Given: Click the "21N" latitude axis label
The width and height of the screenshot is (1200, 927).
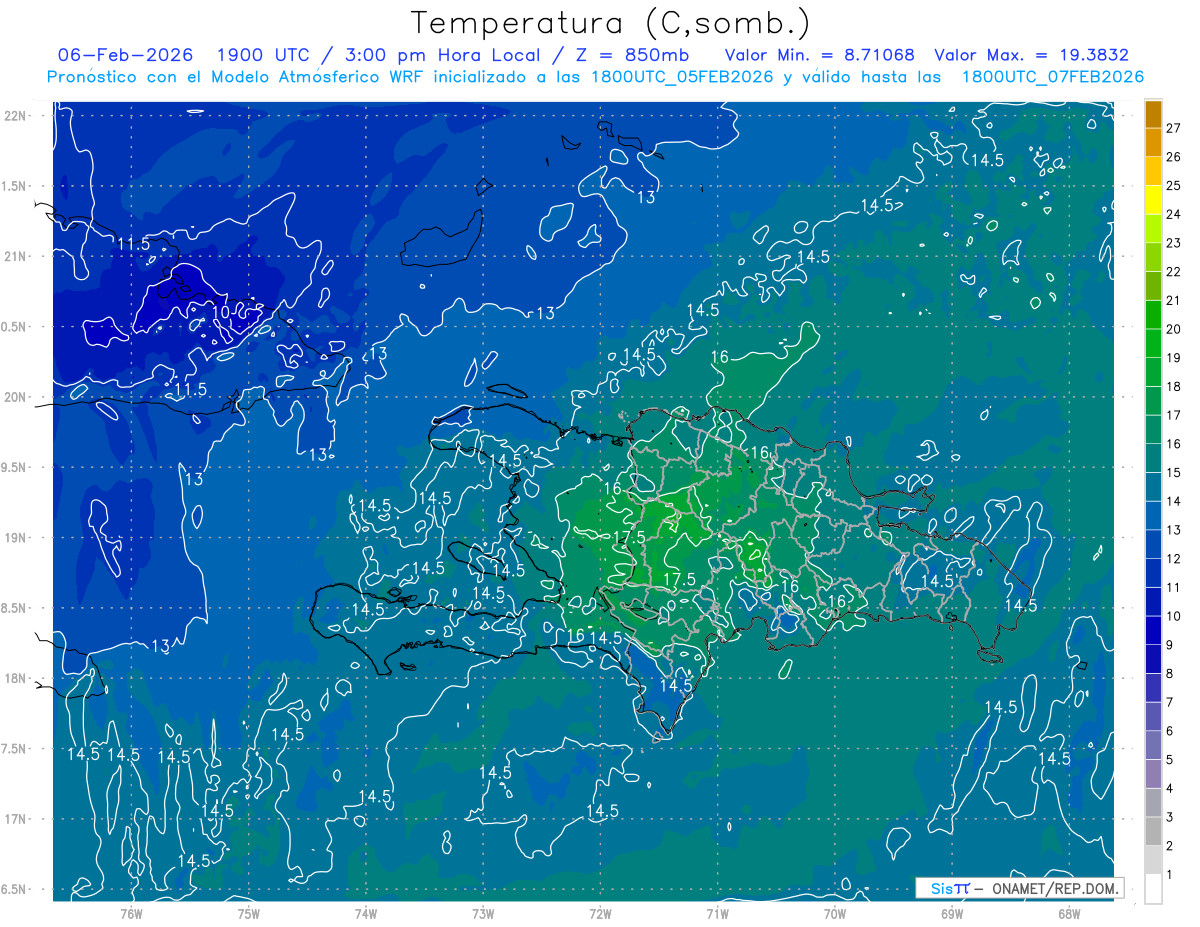Looking at the screenshot, I should (x=15, y=256).
